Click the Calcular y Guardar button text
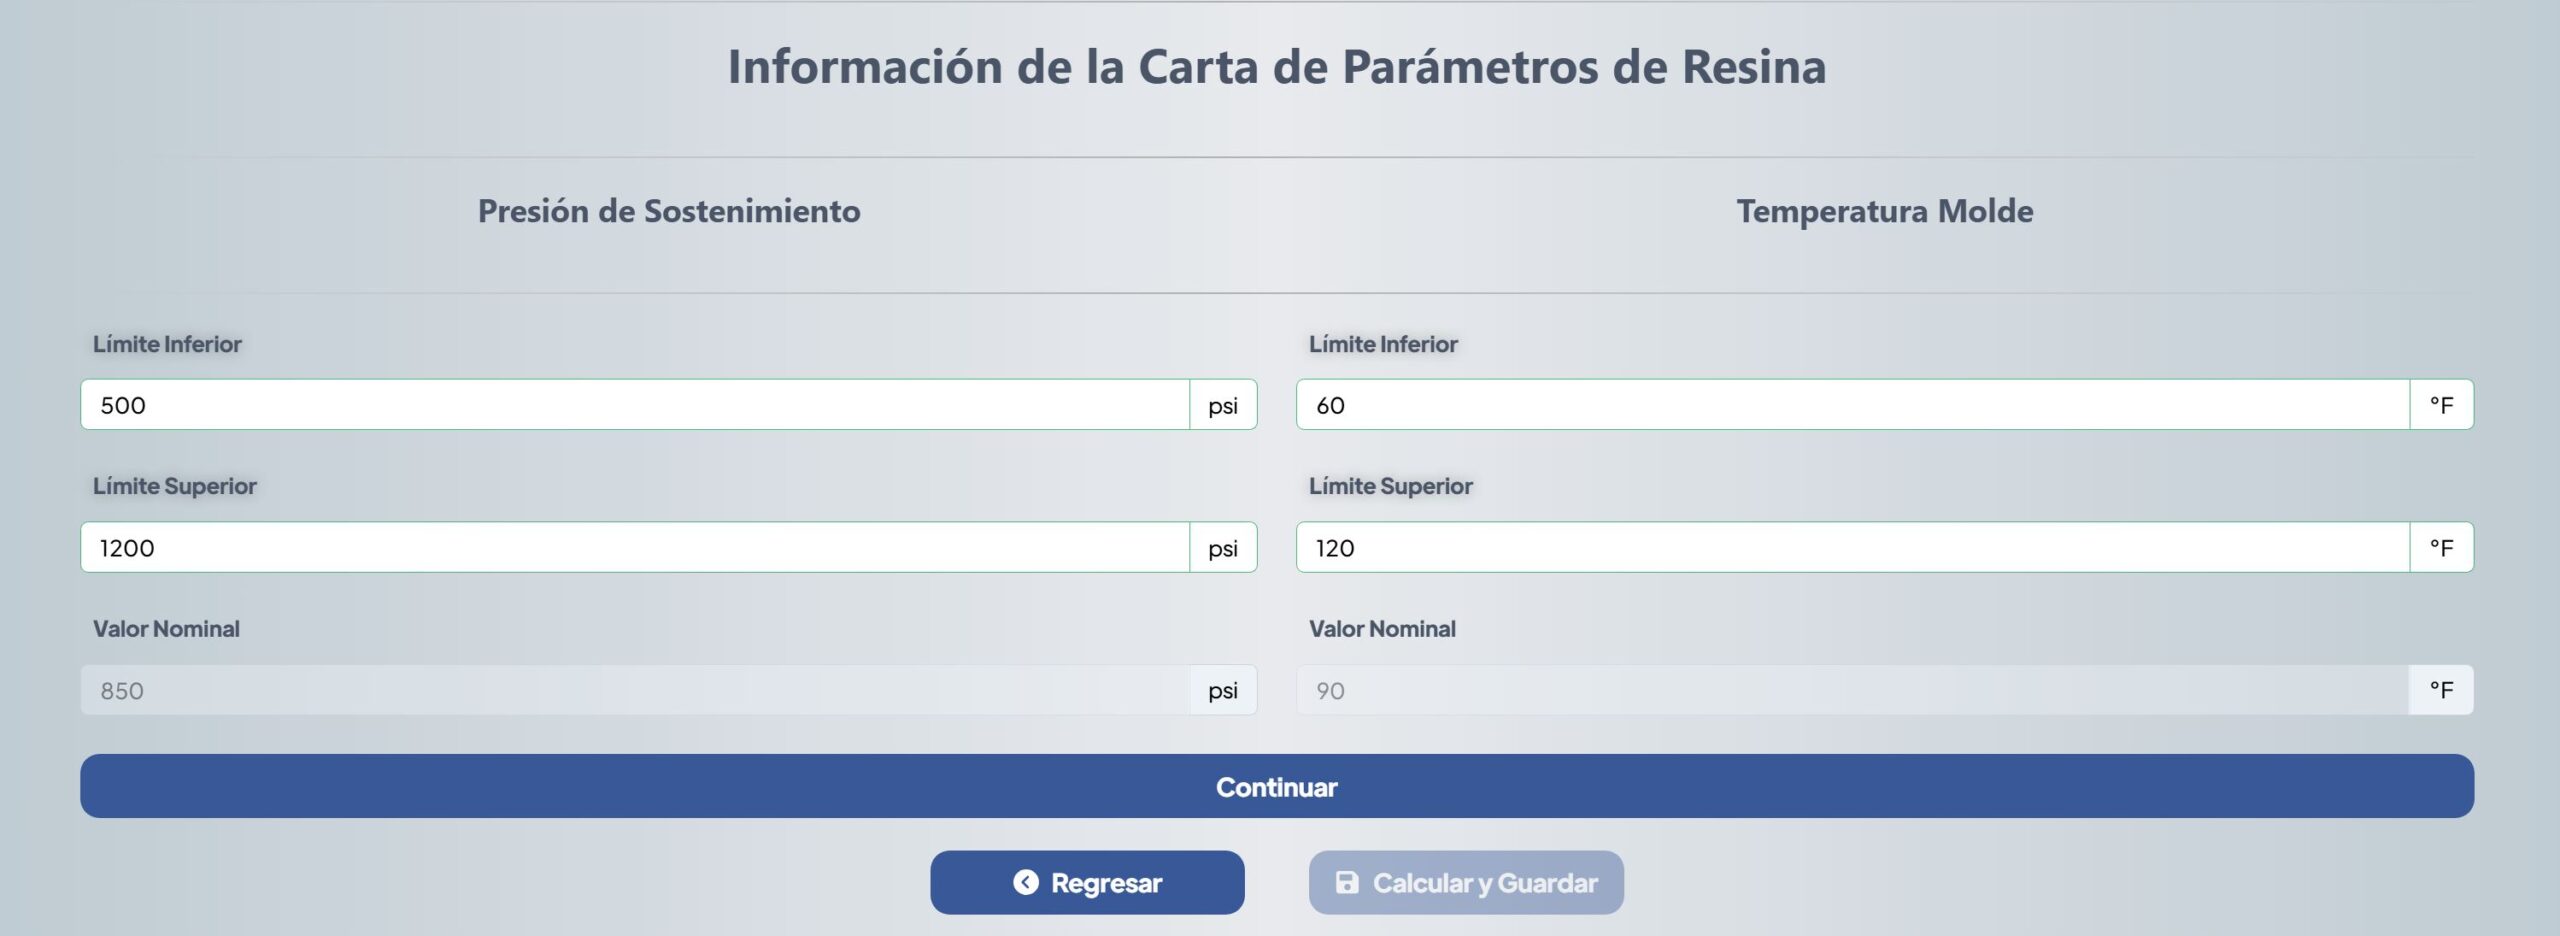 coord(1485,883)
